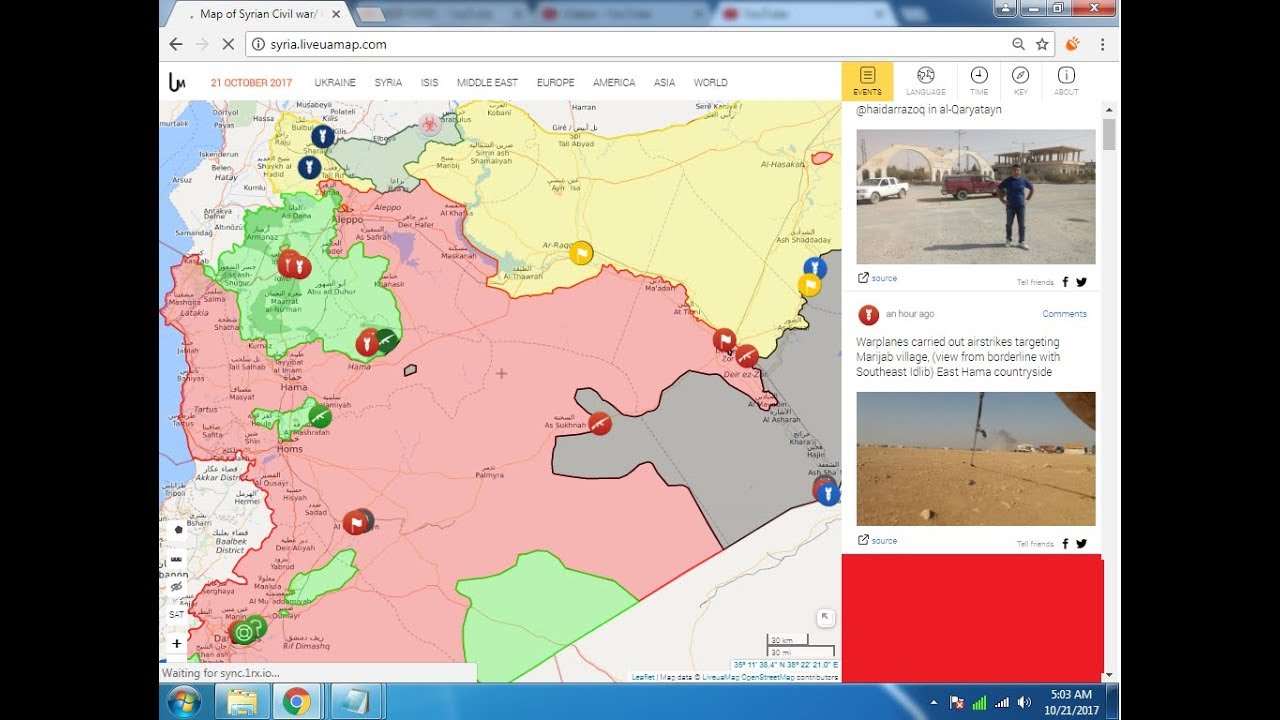The width and height of the screenshot is (1280, 720).
Task: Open dark green rifle marker east of Hama
Action: (386, 341)
